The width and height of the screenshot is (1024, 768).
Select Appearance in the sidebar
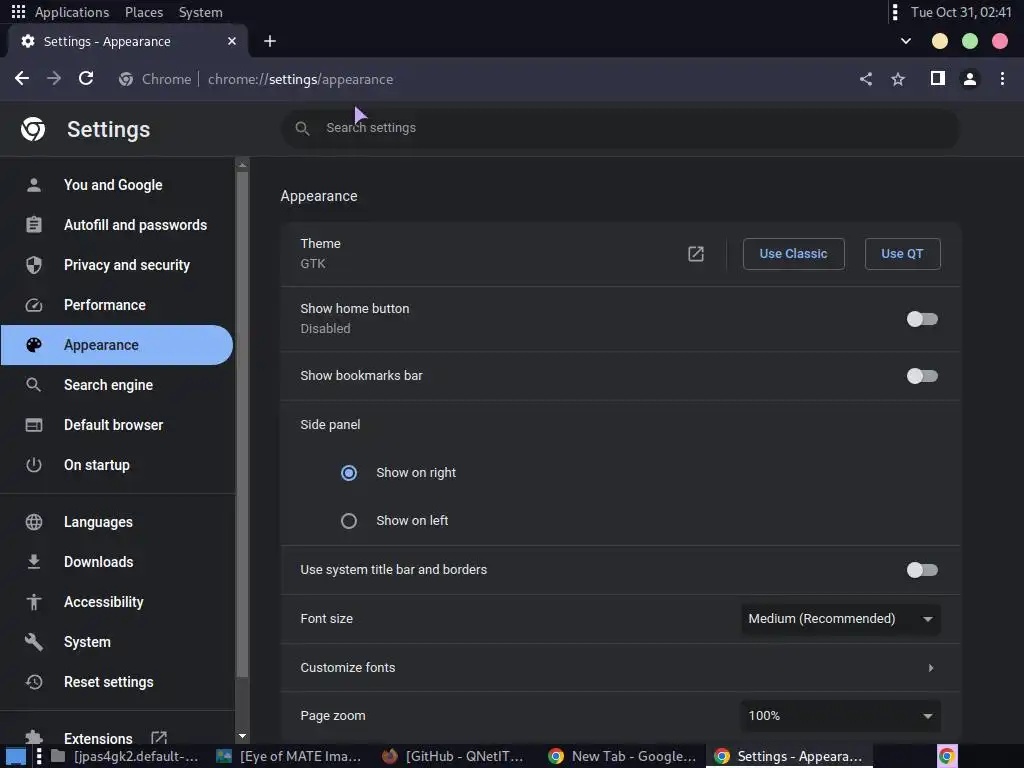pos(117,345)
